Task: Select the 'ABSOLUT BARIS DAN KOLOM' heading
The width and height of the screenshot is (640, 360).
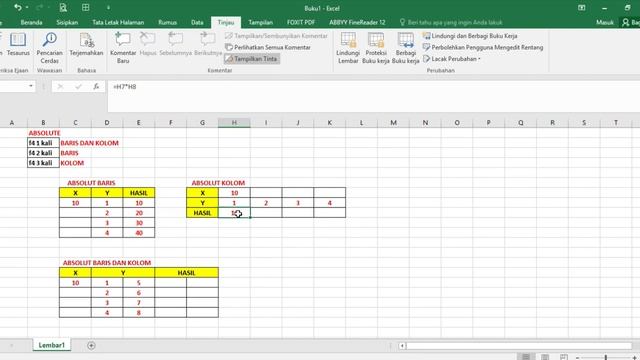Action: [x=107, y=263]
